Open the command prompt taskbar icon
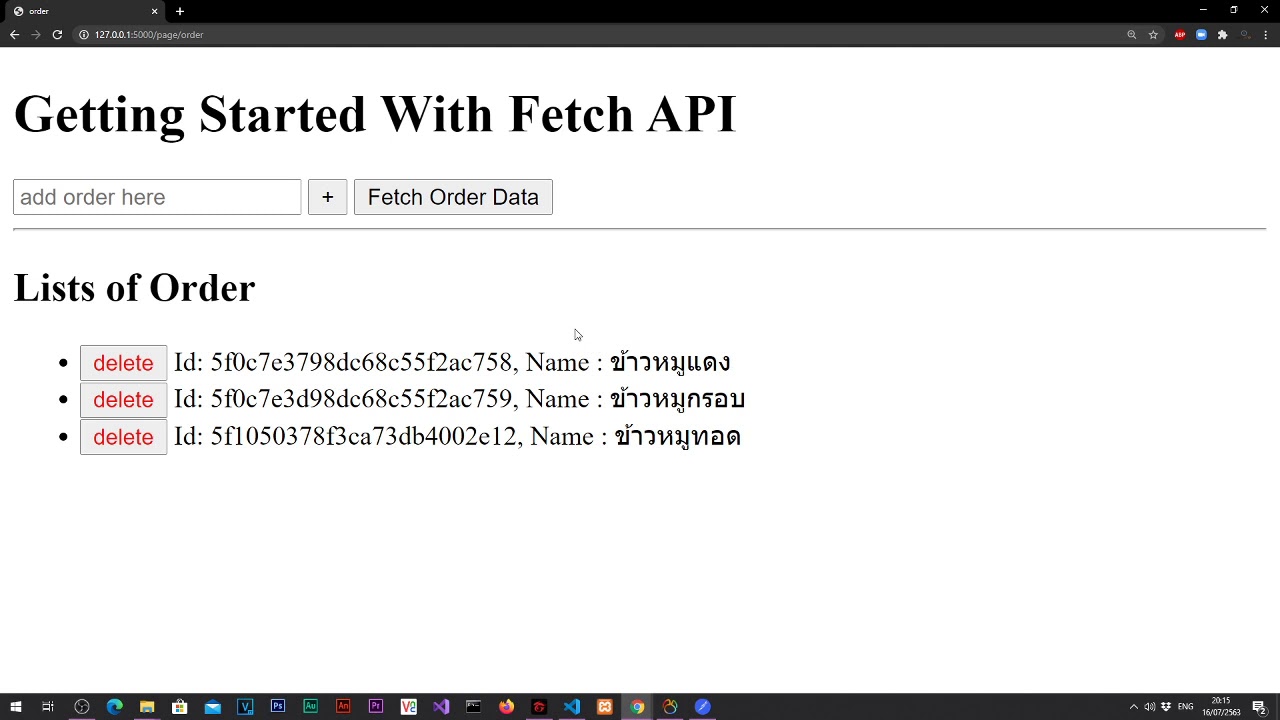Screen dimensions: 1280x720 474,707
